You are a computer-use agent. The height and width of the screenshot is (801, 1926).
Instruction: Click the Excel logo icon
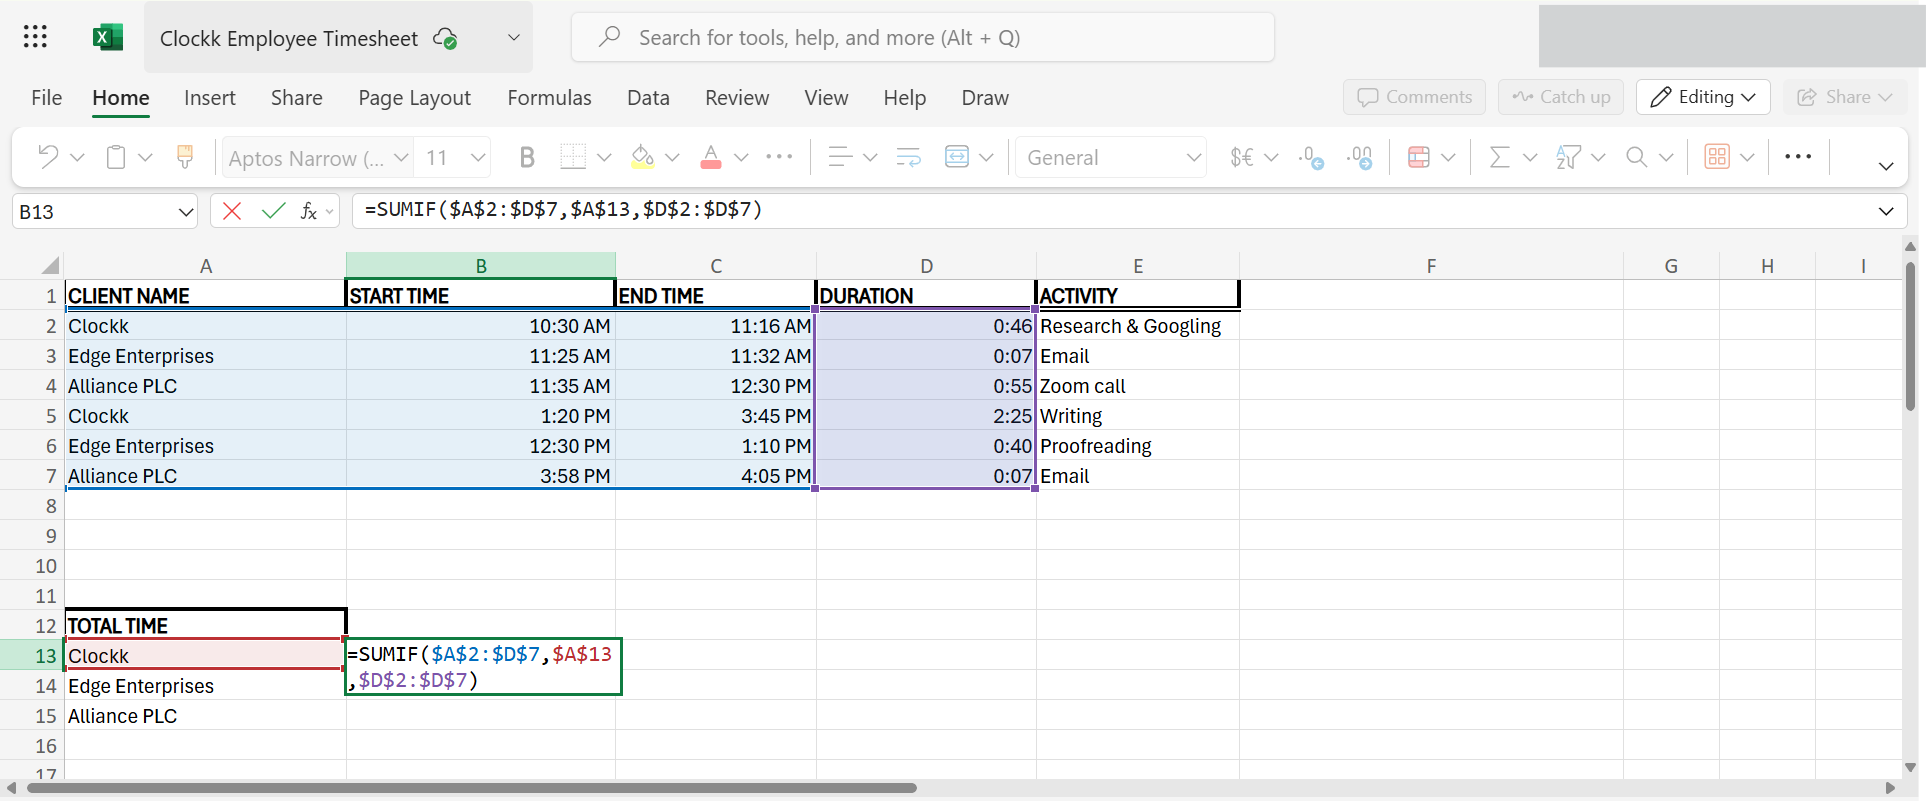(107, 37)
